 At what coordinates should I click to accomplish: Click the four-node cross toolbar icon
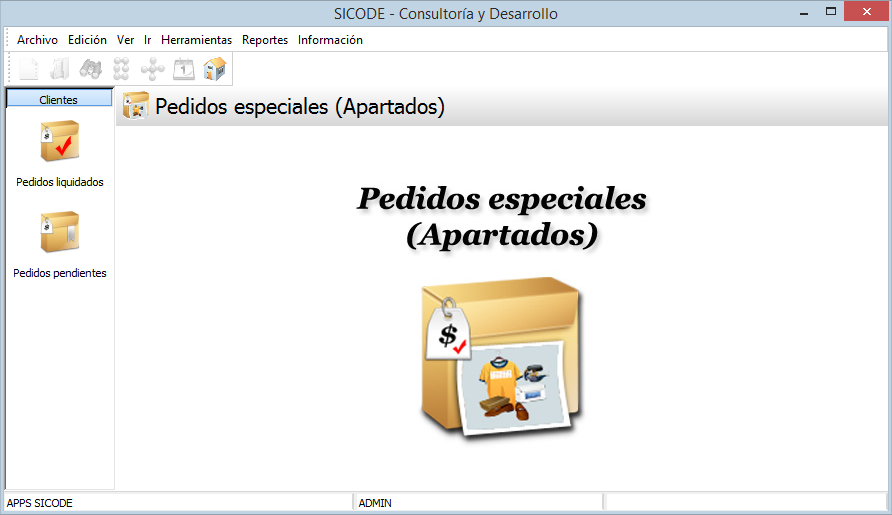pyautogui.click(x=153, y=69)
